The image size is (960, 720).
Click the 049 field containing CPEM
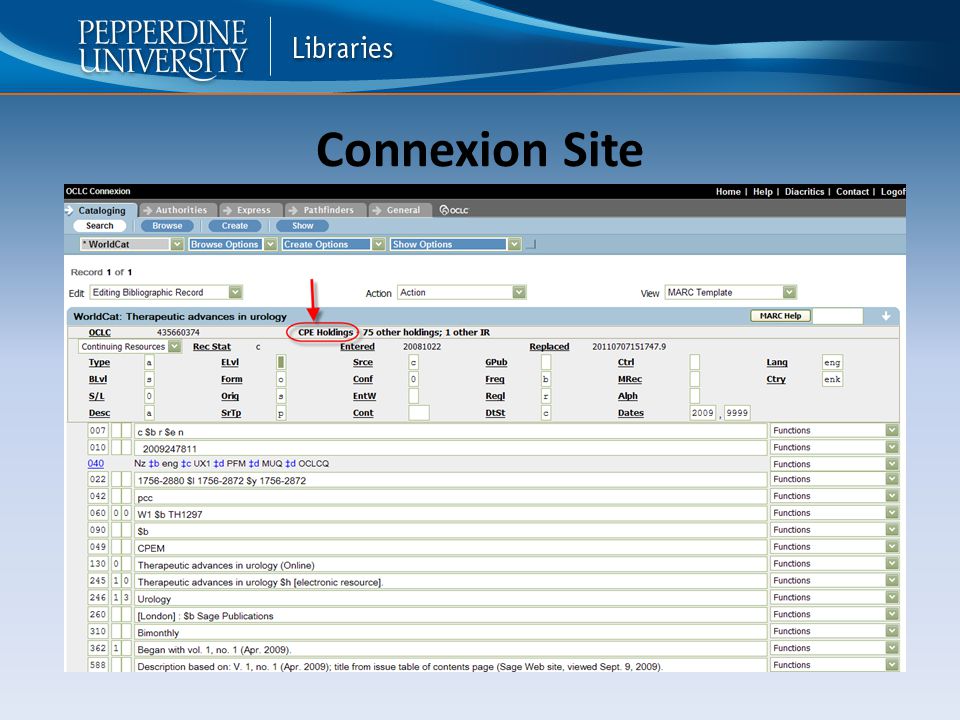pyautogui.click(x=450, y=548)
